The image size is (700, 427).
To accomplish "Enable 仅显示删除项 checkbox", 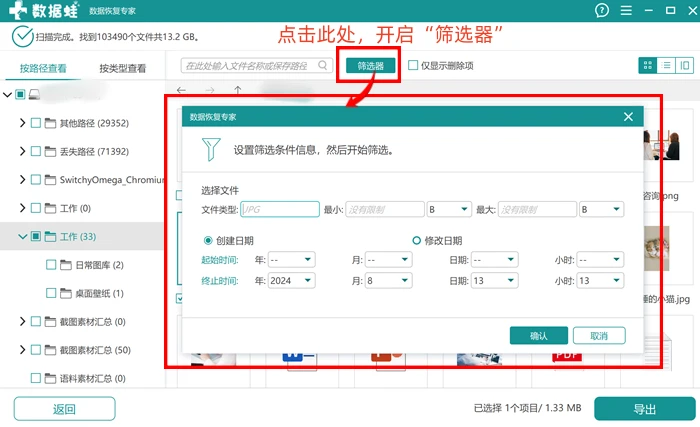I will [413, 66].
